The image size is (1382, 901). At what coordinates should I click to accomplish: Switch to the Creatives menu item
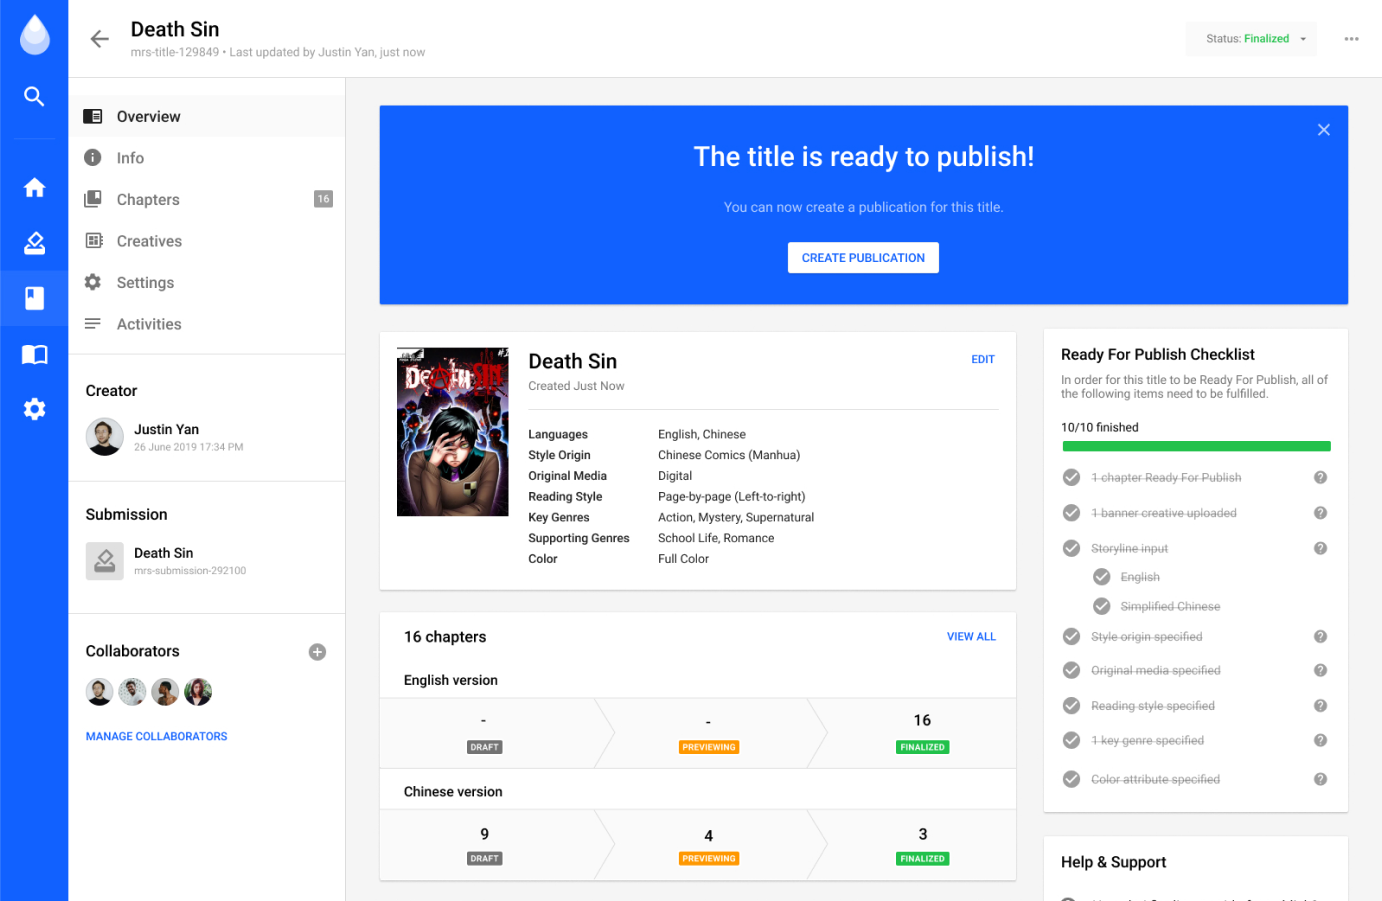click(x=149, y=241)
